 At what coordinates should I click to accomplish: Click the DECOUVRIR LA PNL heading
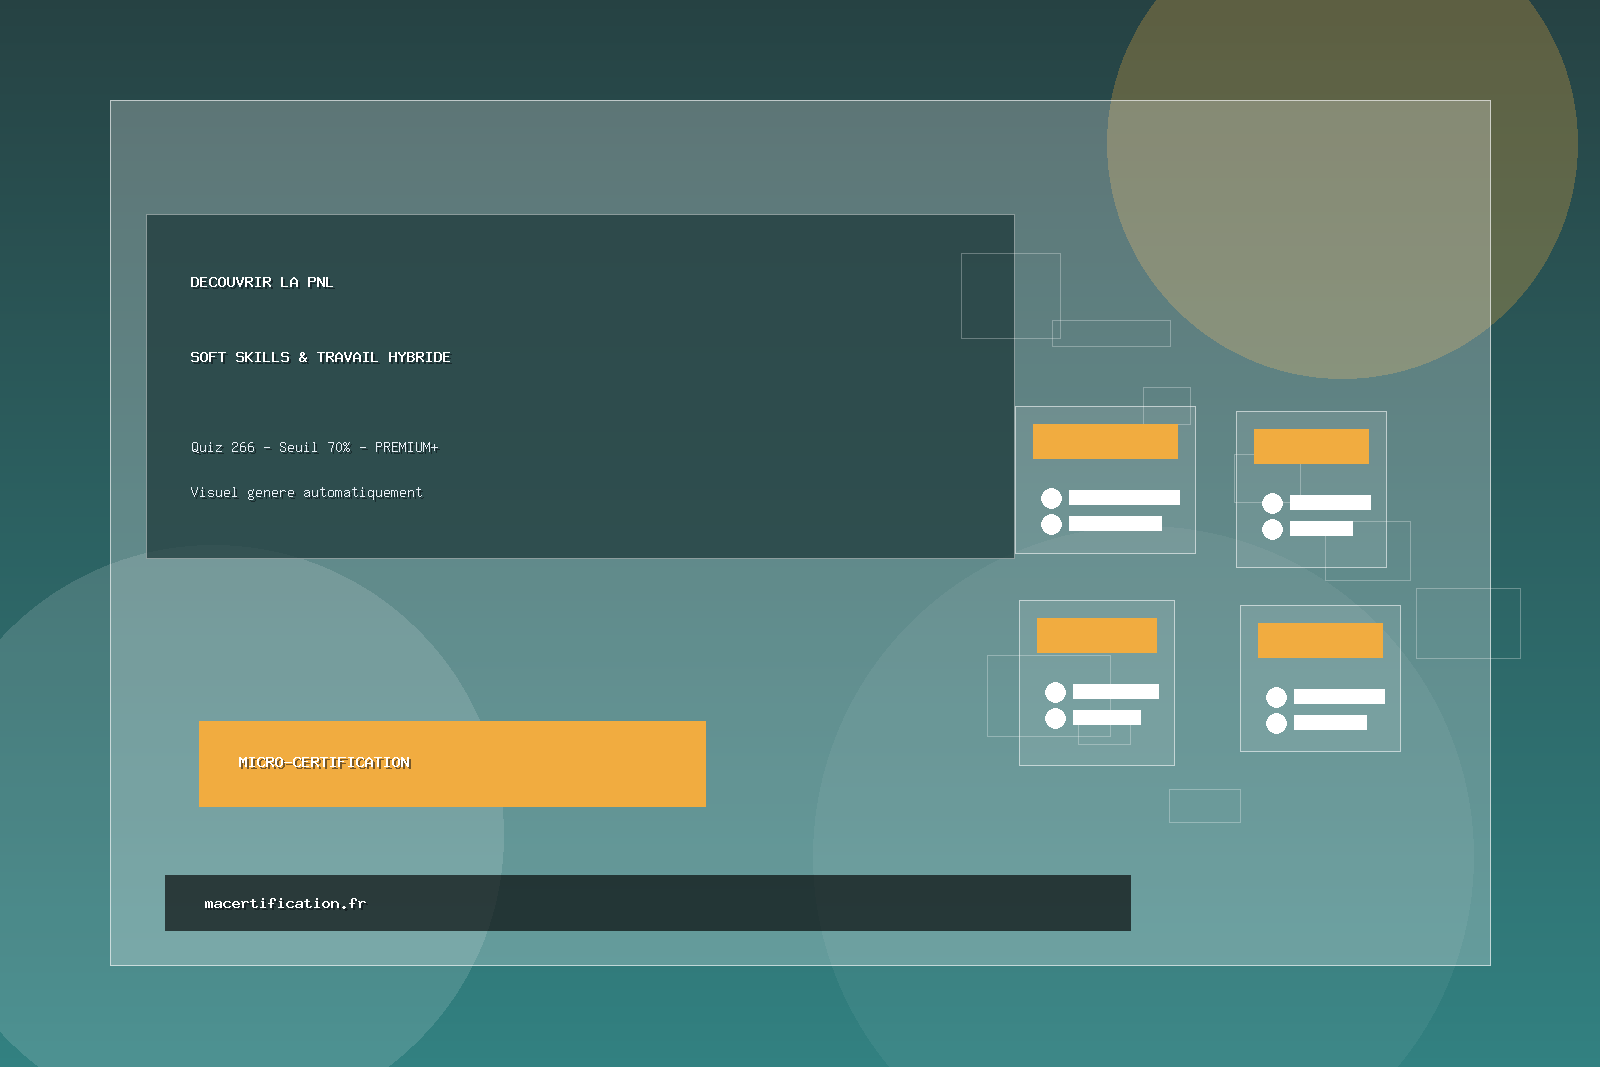(262, 282)
